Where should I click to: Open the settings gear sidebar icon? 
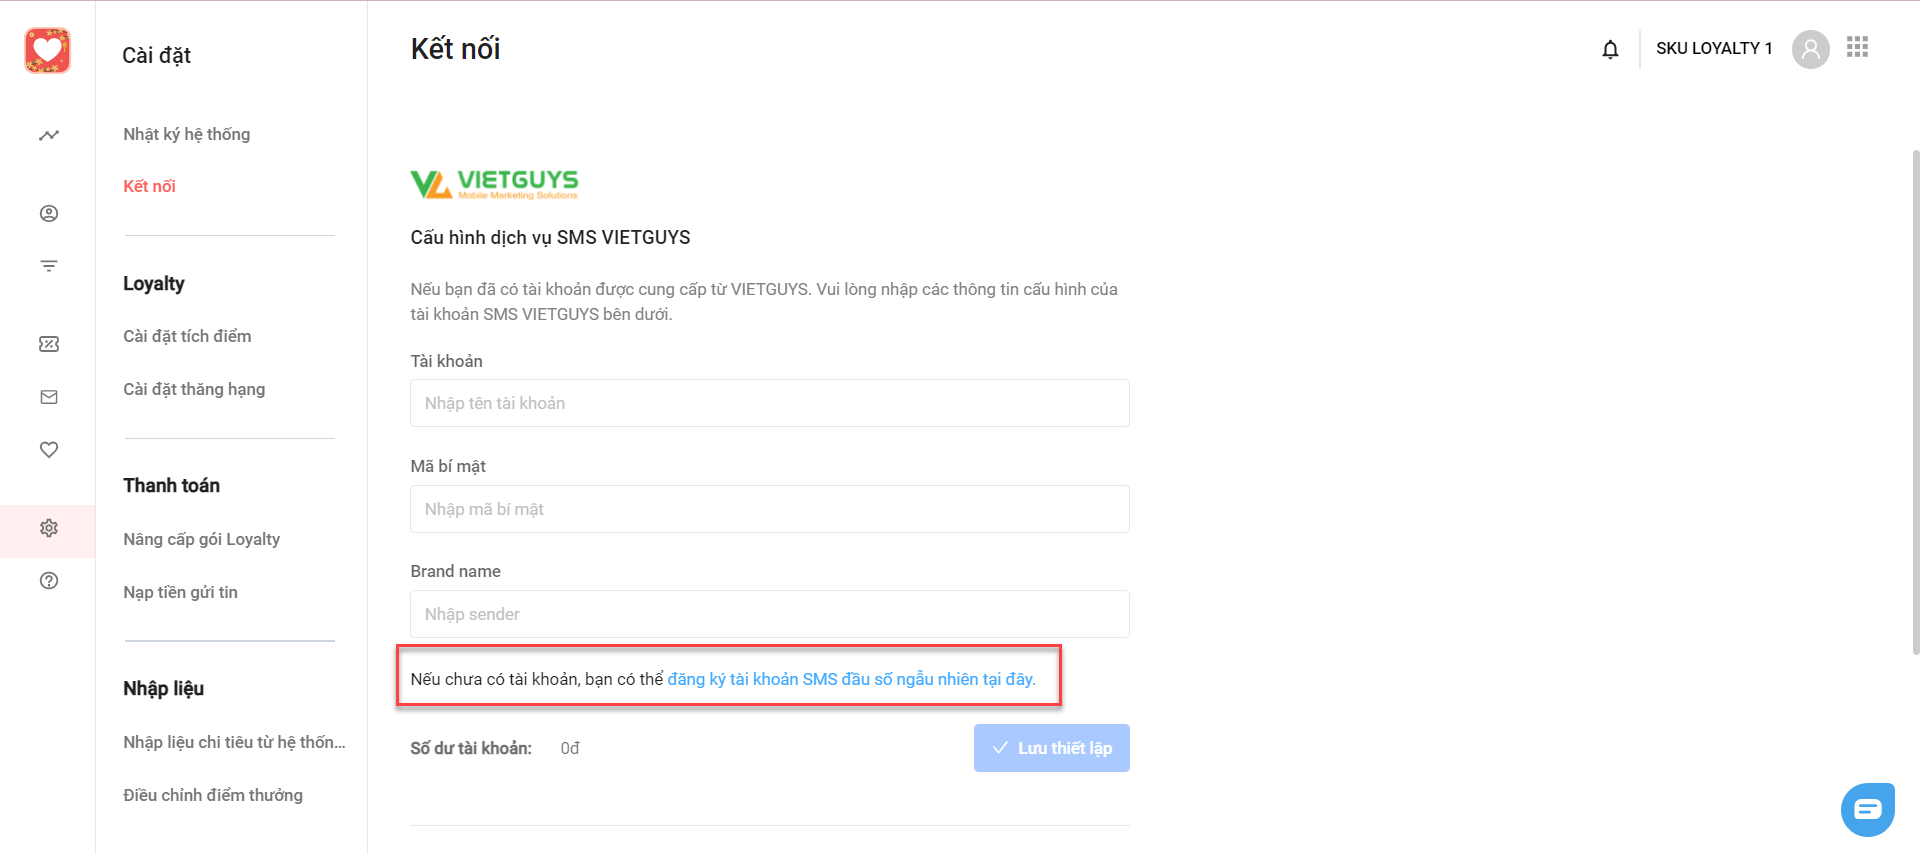48,528
